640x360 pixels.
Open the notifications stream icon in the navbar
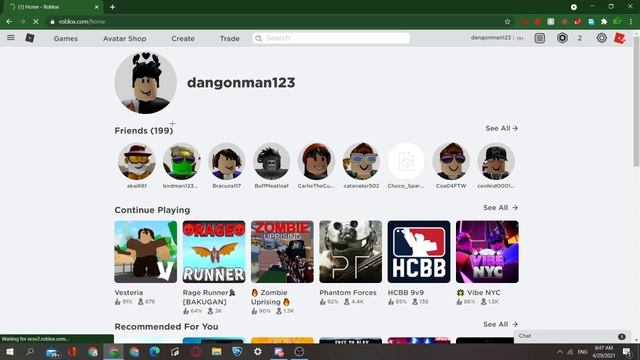click(540, 38)
